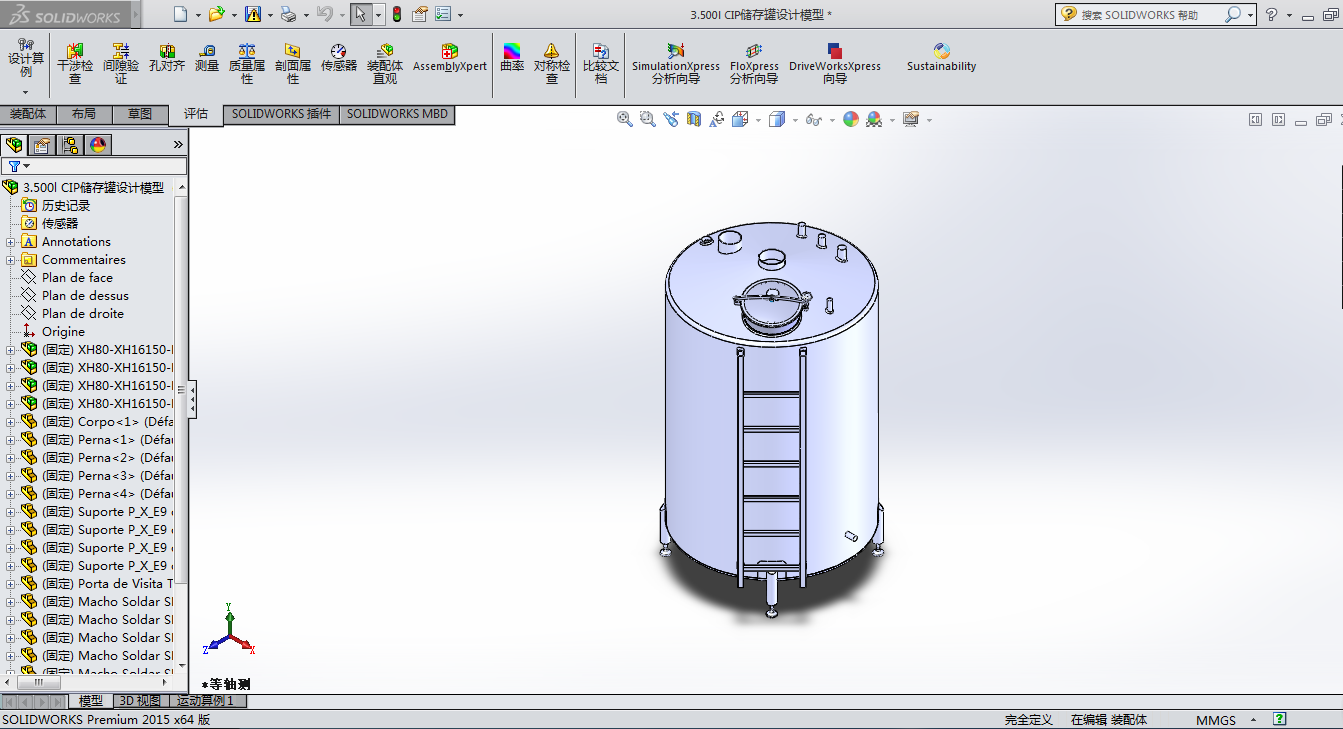Open the ConfigurationManager tab icon
This screenshot has height=729, width=1343.
coord(70,145)
